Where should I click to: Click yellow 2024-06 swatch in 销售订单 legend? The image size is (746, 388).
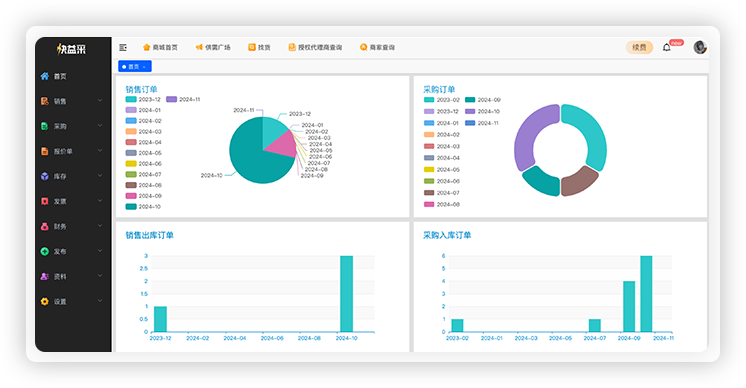click(x=131, y=164)
